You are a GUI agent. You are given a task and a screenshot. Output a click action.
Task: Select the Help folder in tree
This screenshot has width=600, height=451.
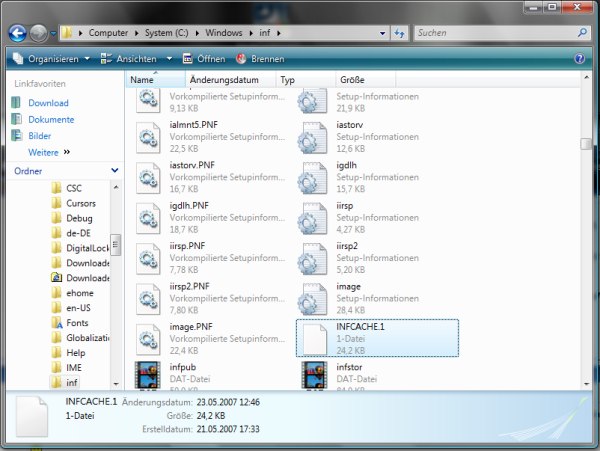coord(75,353)
